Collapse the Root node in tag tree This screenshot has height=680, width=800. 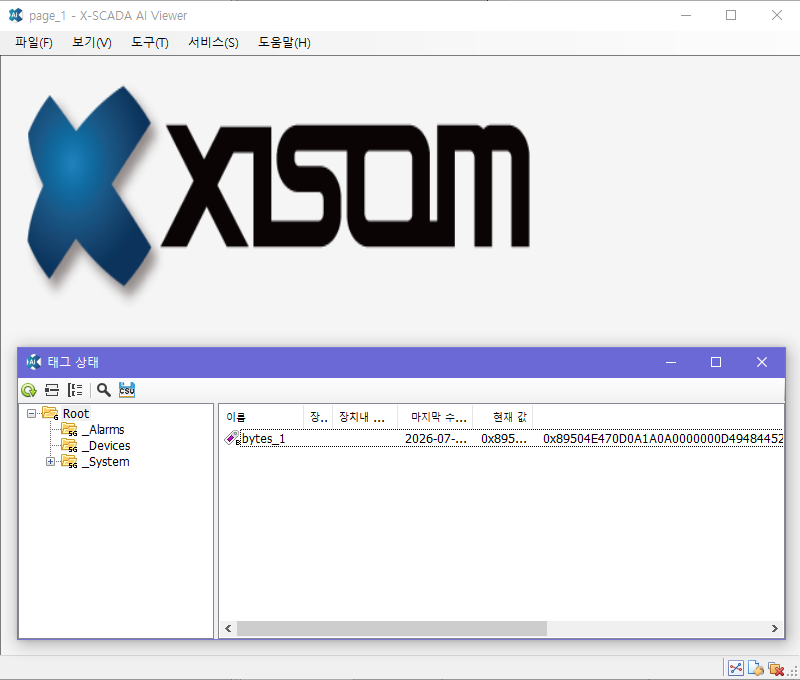[x=32, y=413]
